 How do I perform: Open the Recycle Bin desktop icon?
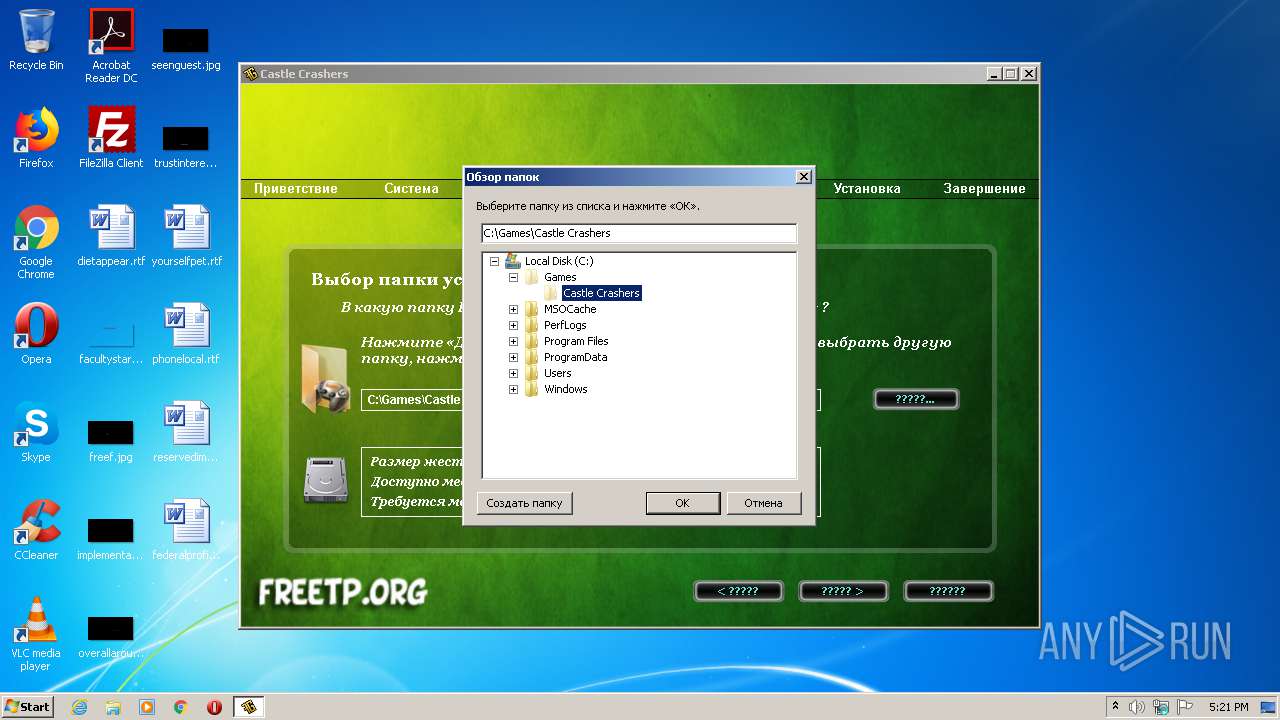[x=36, y=40]
